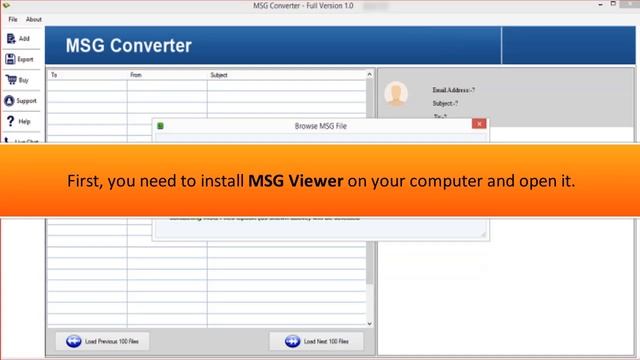Click Load Previous 100 Files button
Image resolution: width=640 pixels, height=360 pixels.
(102, 341)
